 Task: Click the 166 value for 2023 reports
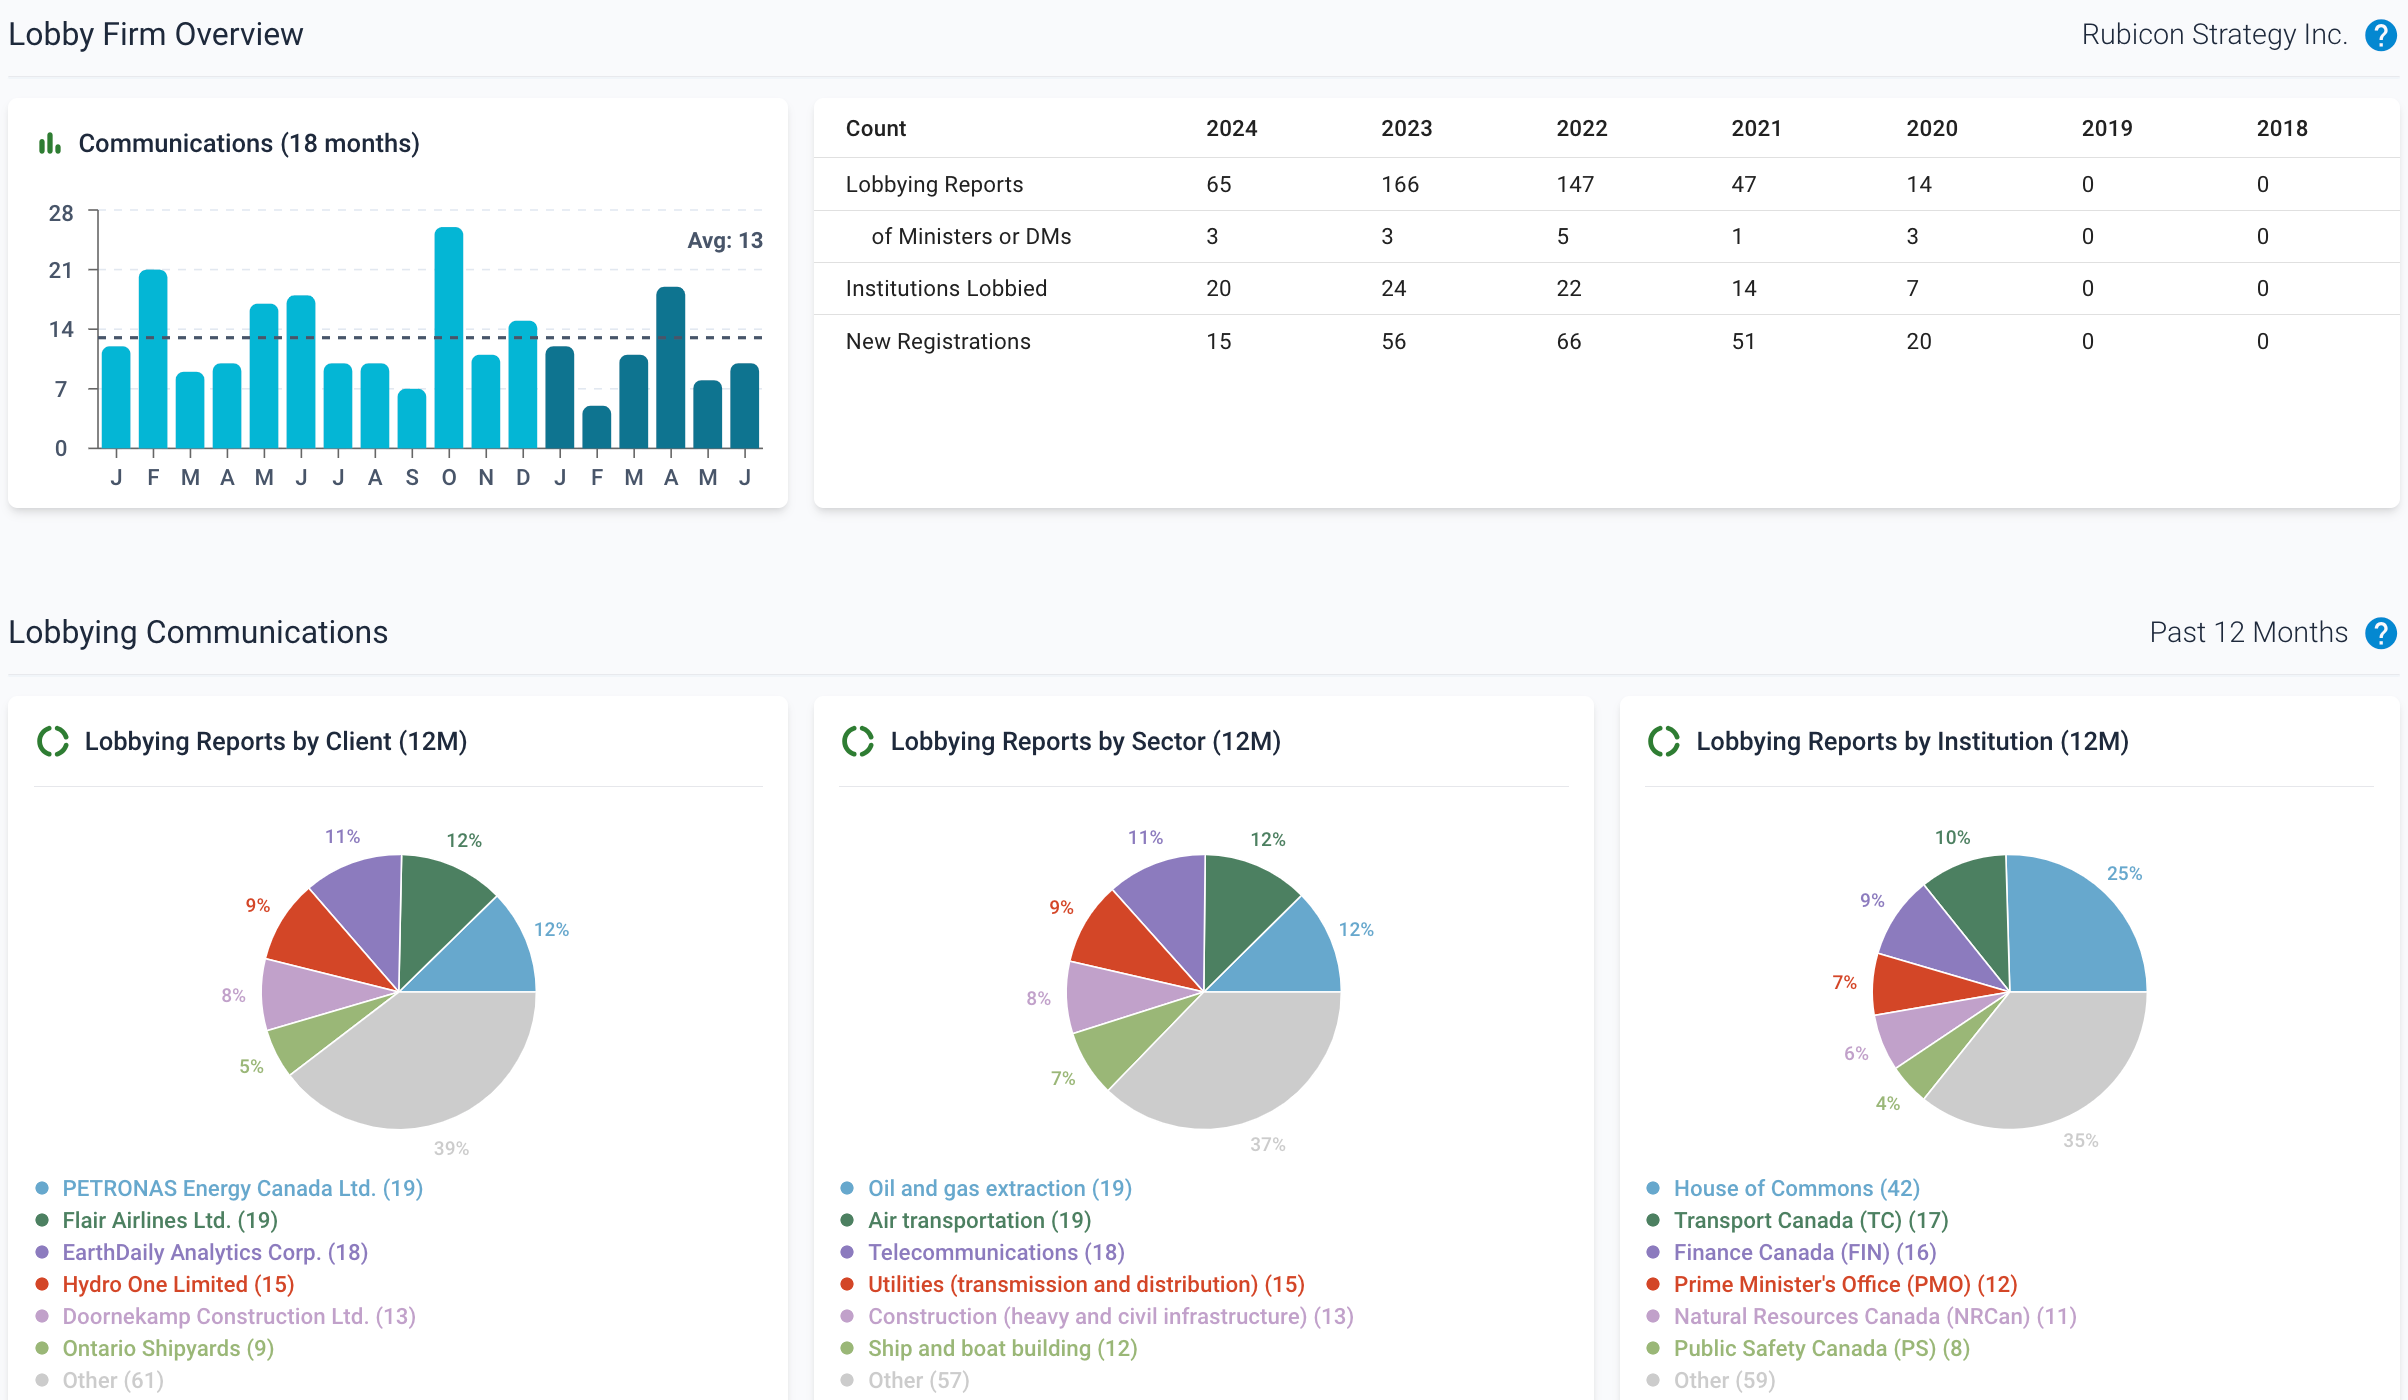coord(1400,184)
